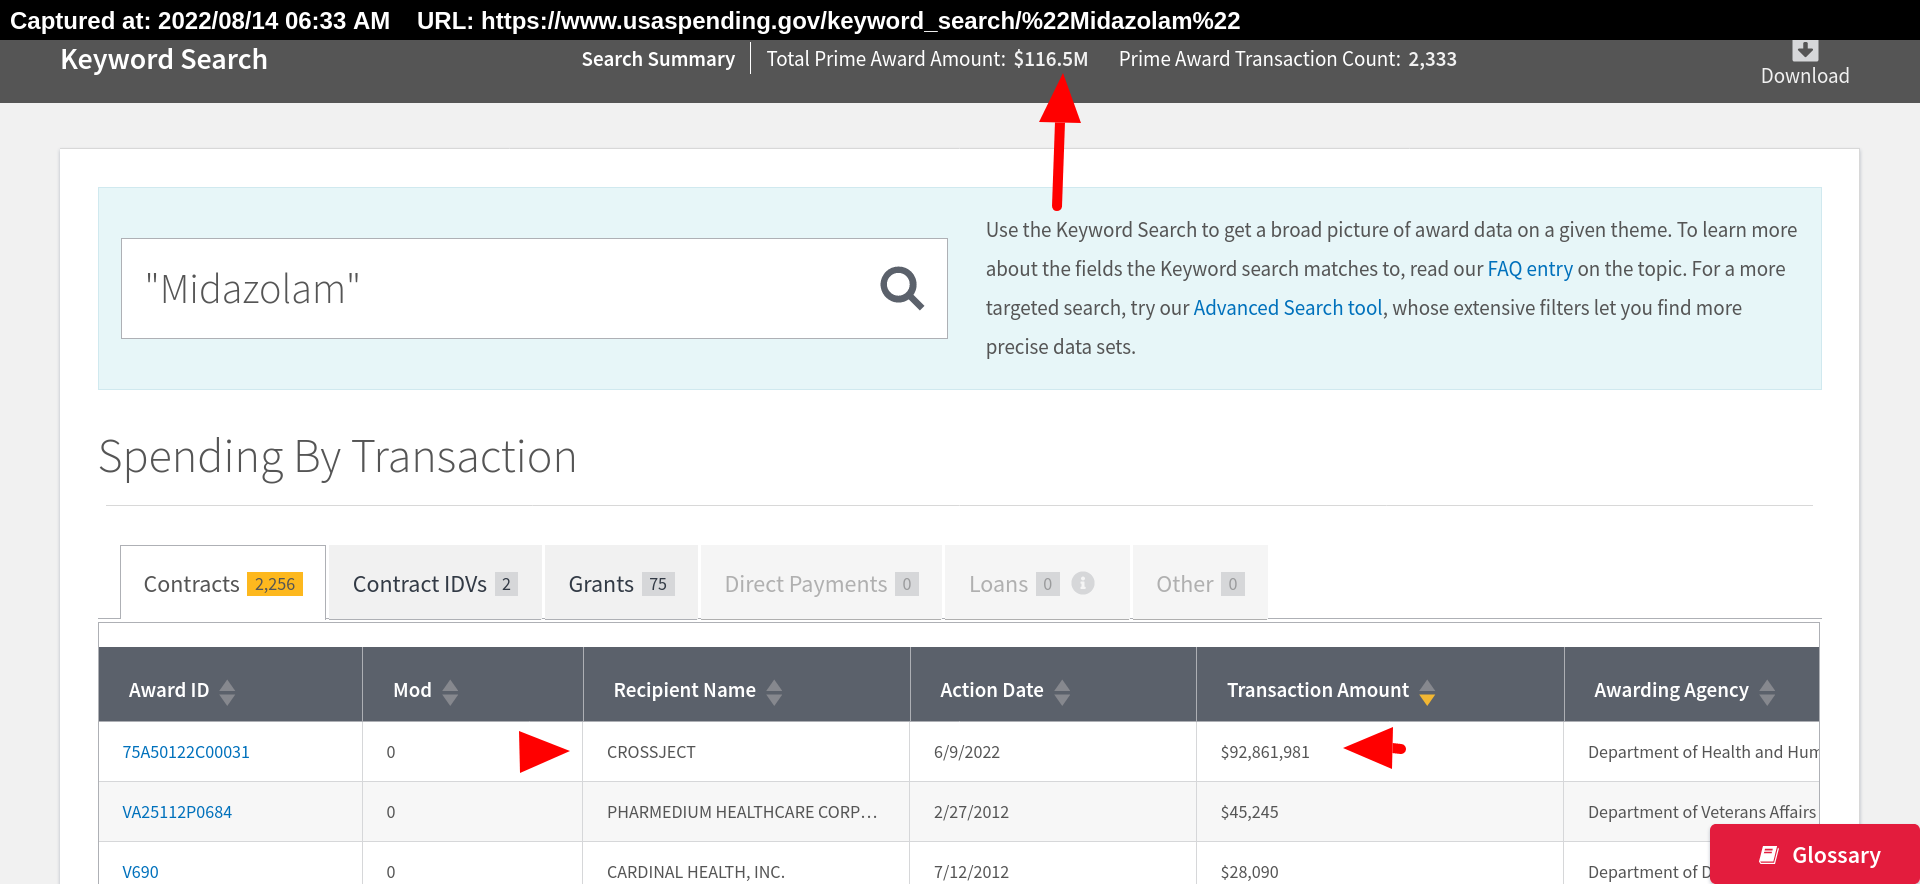Select the Other tab
The height and width of the screenshot is (884, 1920).
(x=1200, y=584)
